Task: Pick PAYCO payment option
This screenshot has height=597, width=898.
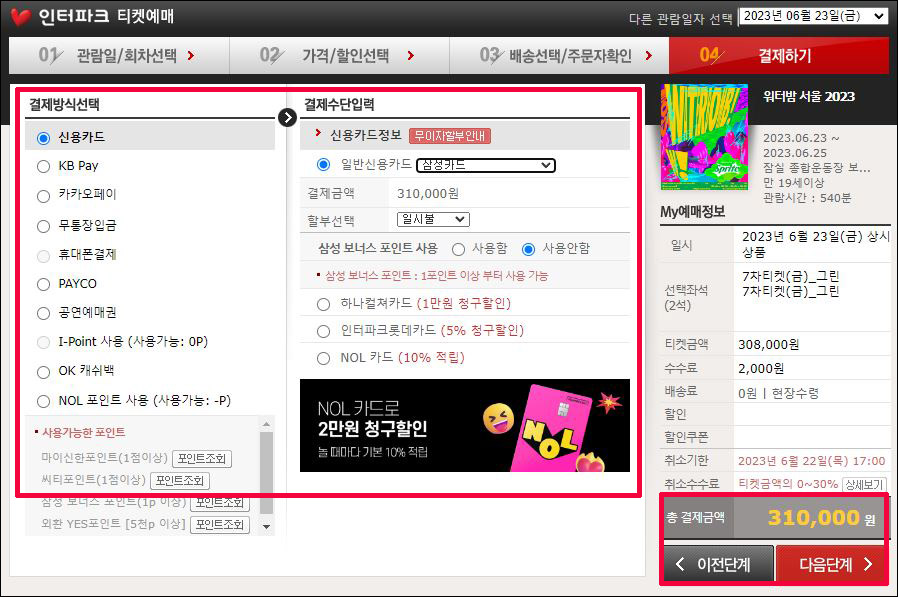Action: click(x=44, y=284)
